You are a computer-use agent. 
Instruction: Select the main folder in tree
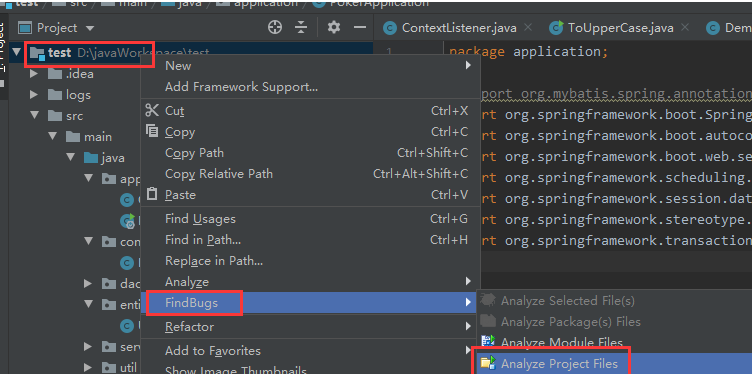pyautogui.click(x=89, y=137)
